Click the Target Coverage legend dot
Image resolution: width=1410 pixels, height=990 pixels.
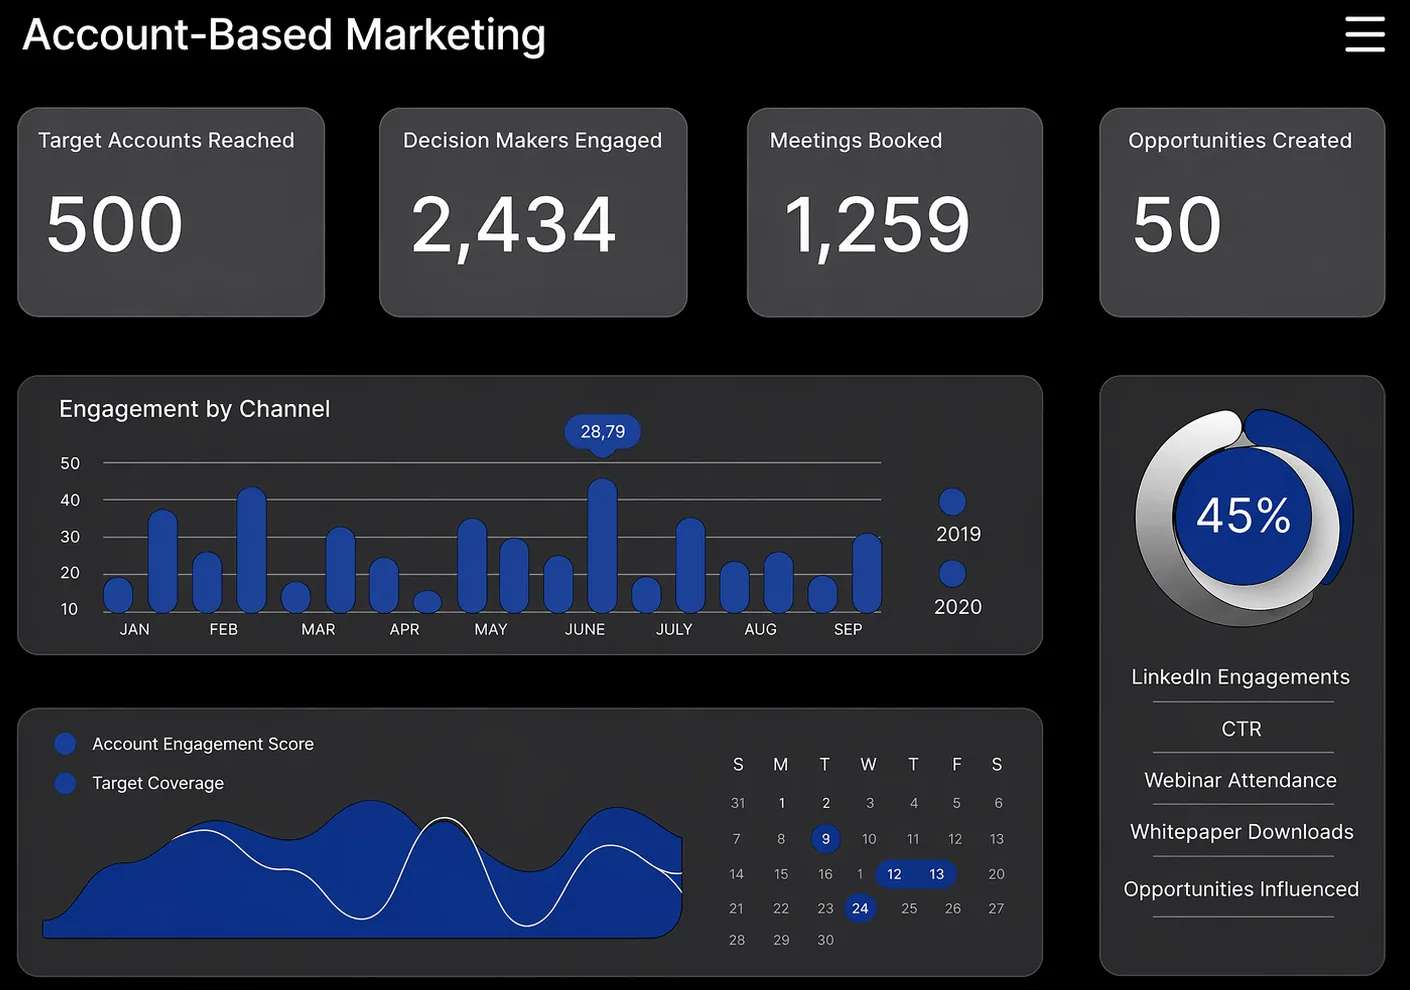[x=65, y=783]
